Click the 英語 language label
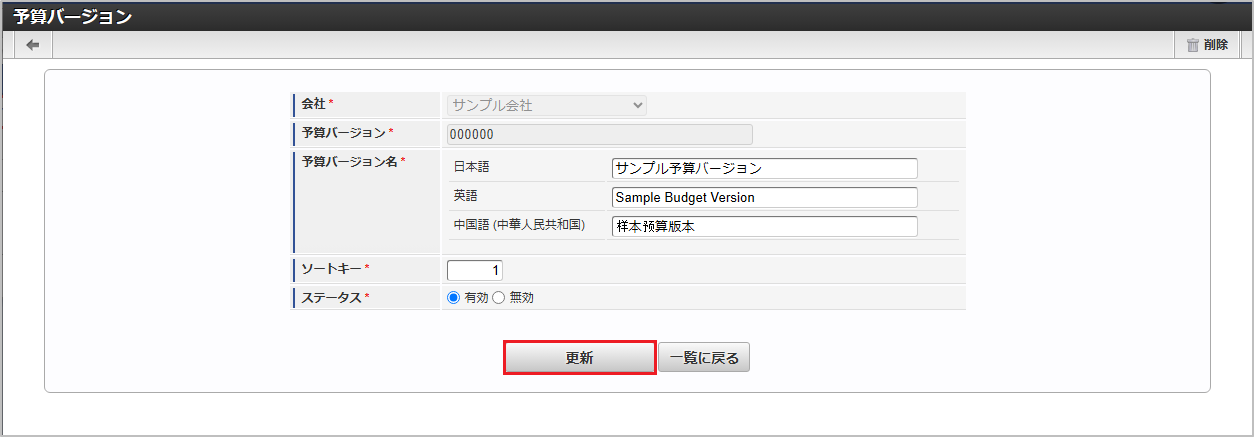This screenshot has height=437, width=1254. point(466,196)
